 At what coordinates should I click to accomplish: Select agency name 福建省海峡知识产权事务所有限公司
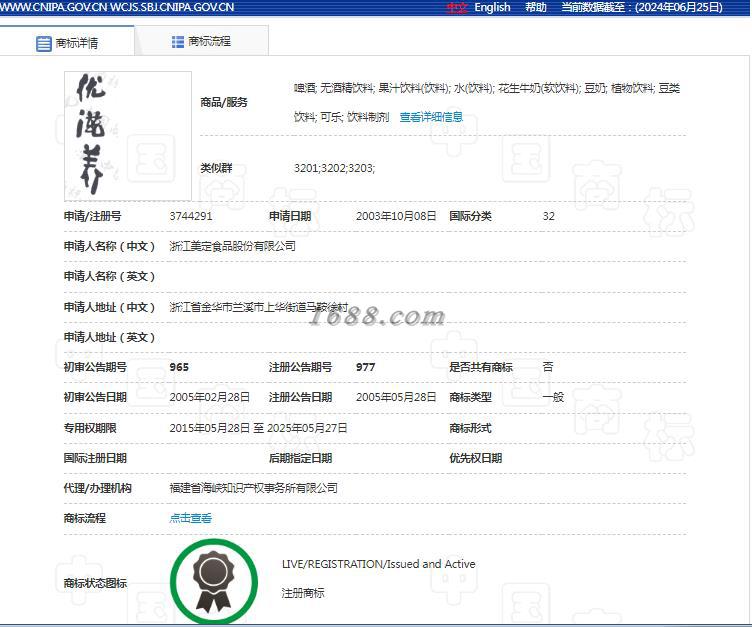coord(253,488)
